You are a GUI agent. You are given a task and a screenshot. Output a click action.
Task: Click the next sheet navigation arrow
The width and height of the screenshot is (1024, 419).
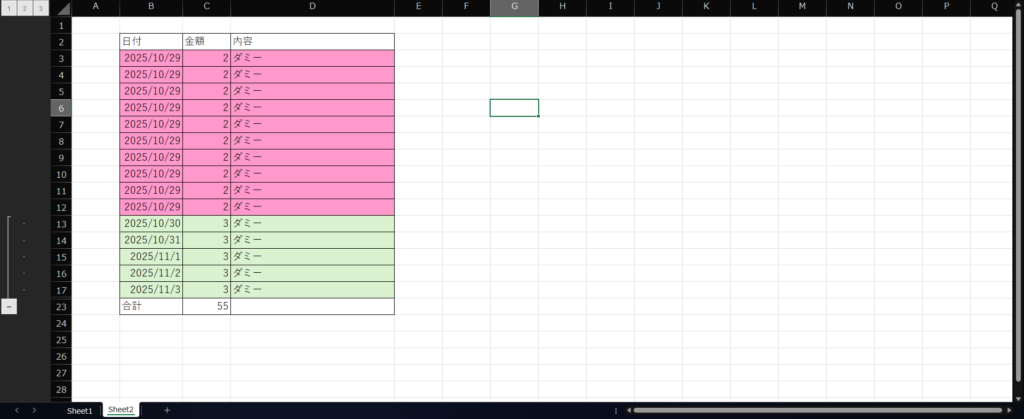34,410
